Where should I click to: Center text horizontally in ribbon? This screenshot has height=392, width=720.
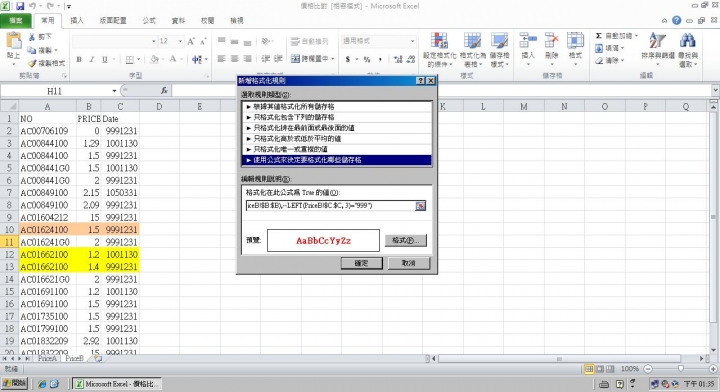pos(235,59)
